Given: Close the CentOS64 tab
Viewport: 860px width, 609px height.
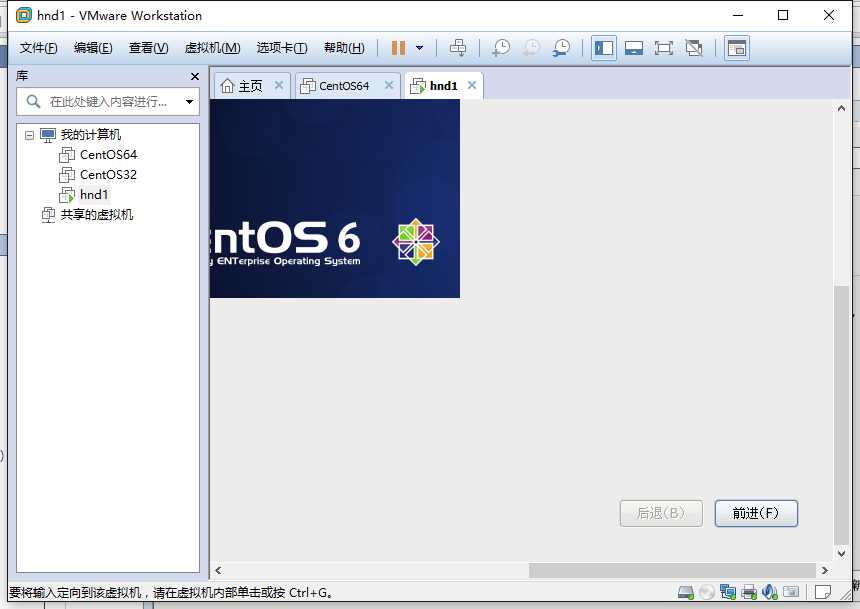Looking at the screenshot, I should [x=389, y=85].
